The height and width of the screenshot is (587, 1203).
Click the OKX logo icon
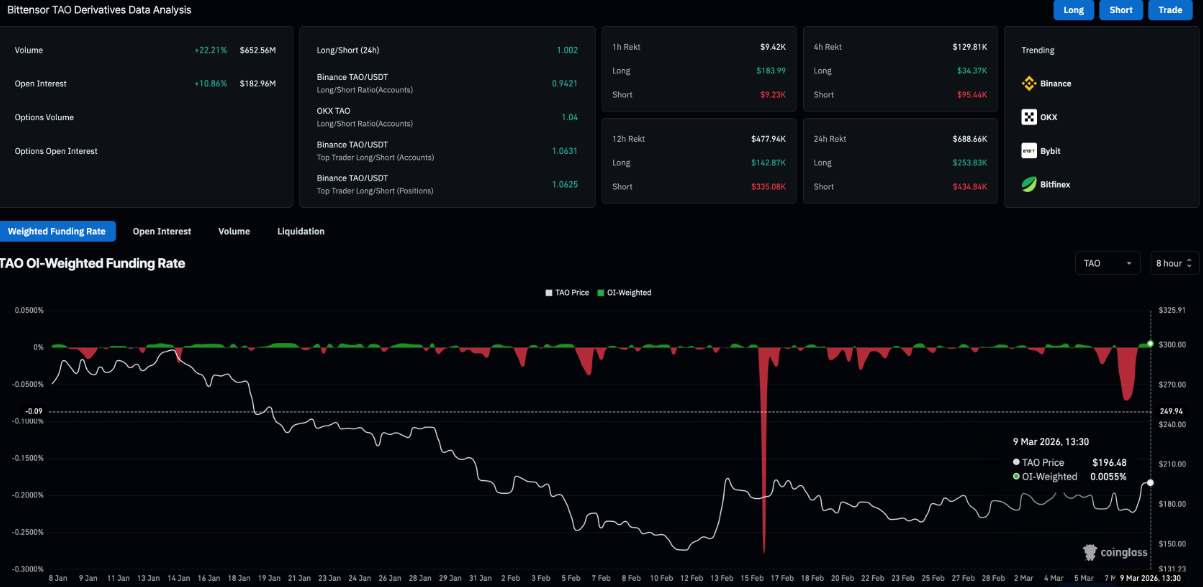tap(1028, 117)
